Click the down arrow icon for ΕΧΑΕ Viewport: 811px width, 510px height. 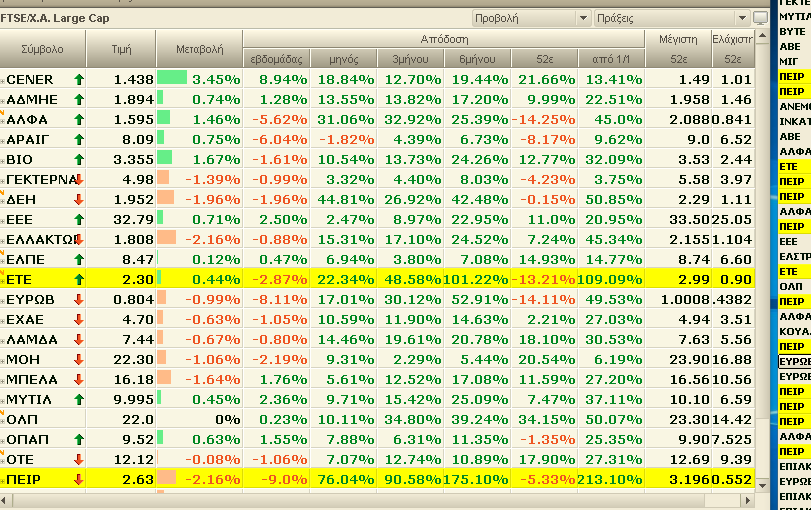click(79, 320)
